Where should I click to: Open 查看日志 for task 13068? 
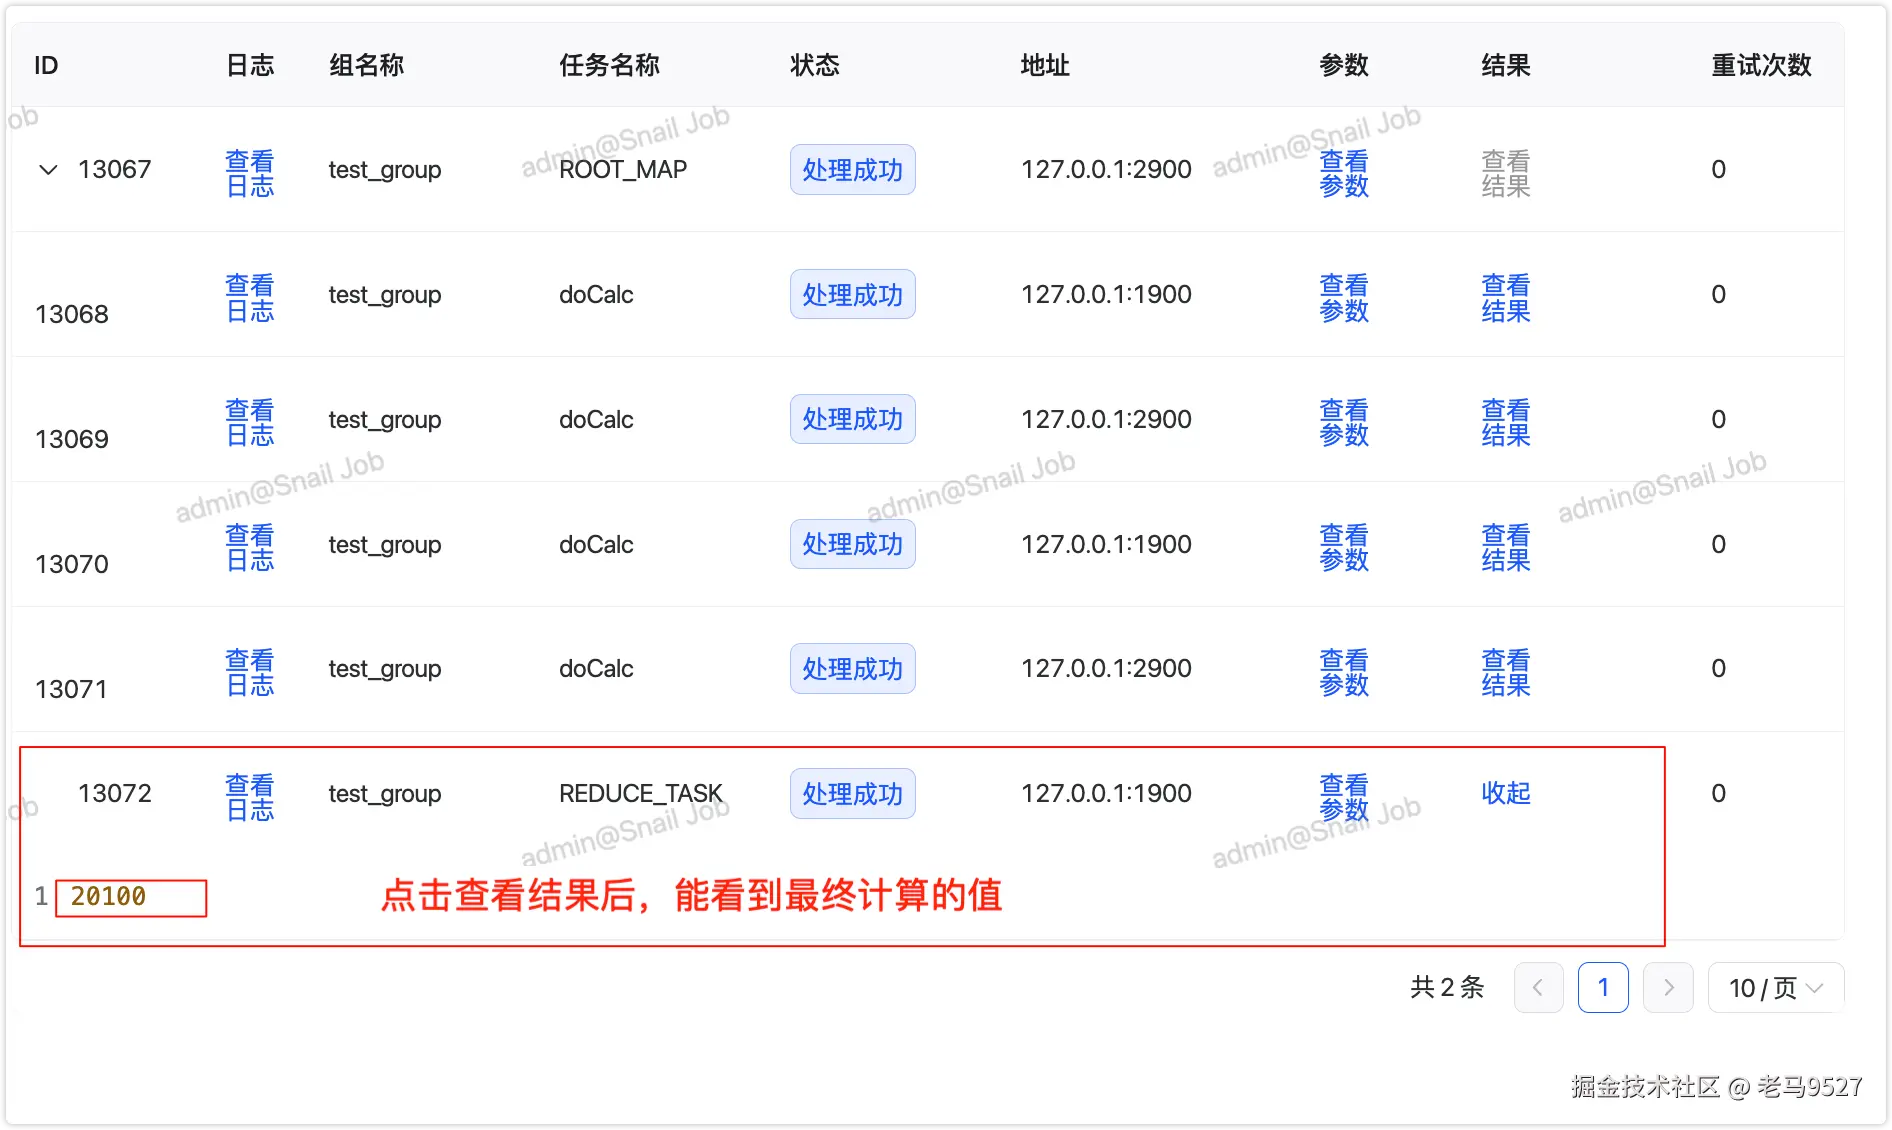250,298
